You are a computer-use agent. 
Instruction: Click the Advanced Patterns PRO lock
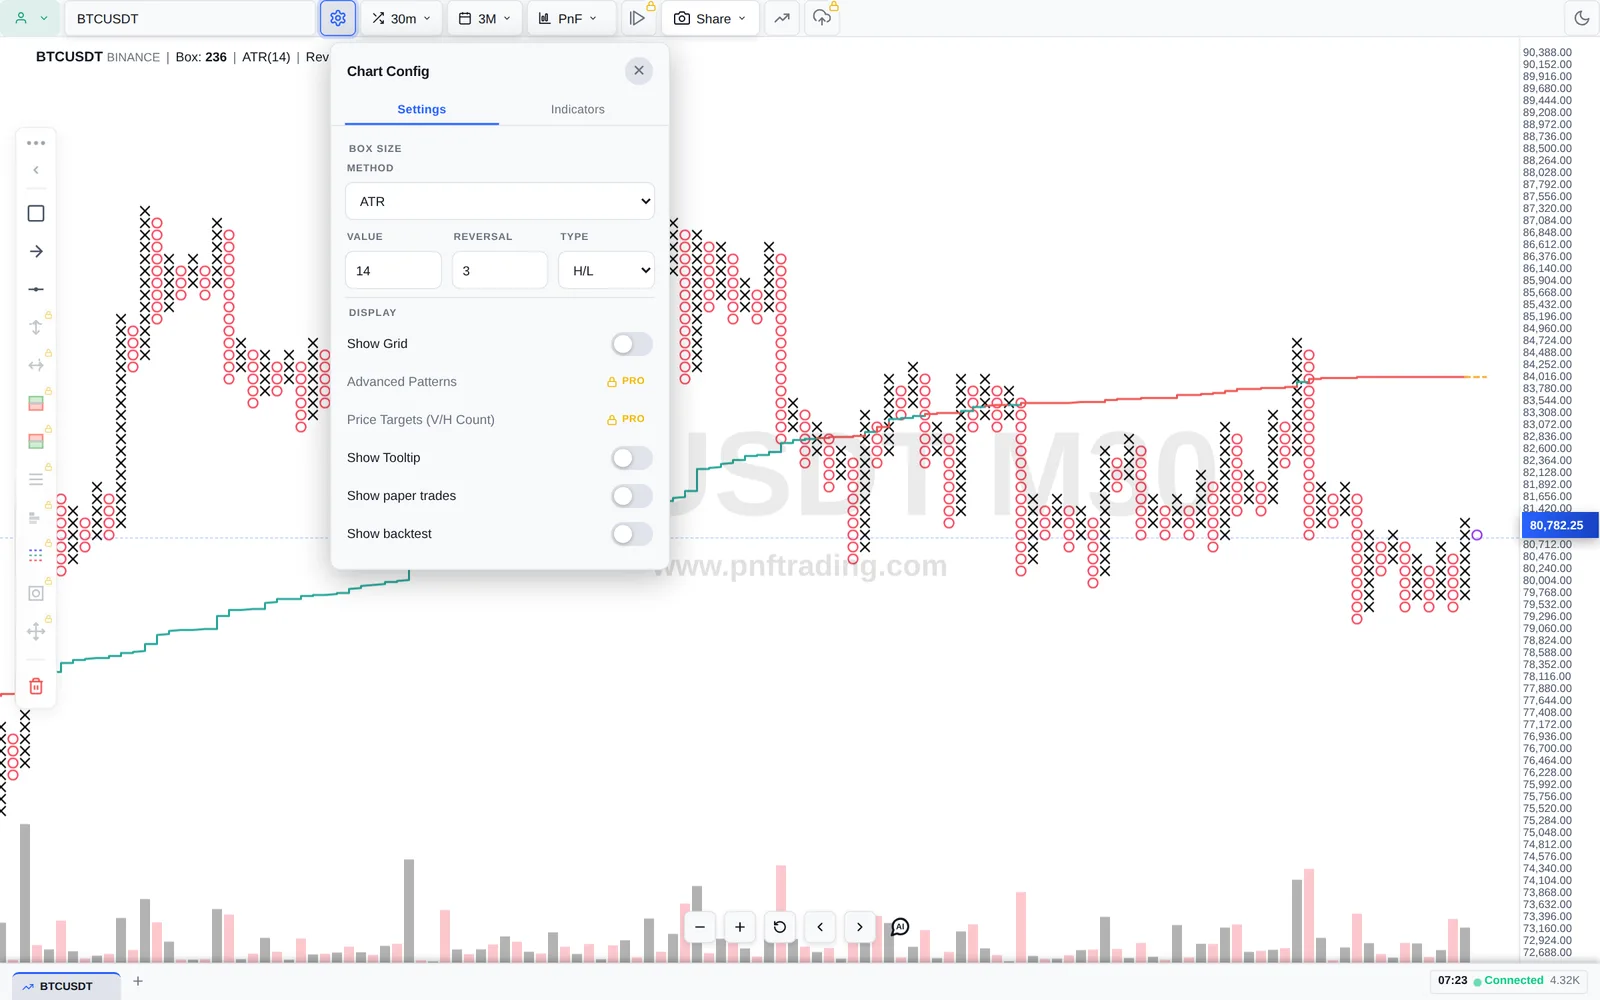click(x=626, y=381)
